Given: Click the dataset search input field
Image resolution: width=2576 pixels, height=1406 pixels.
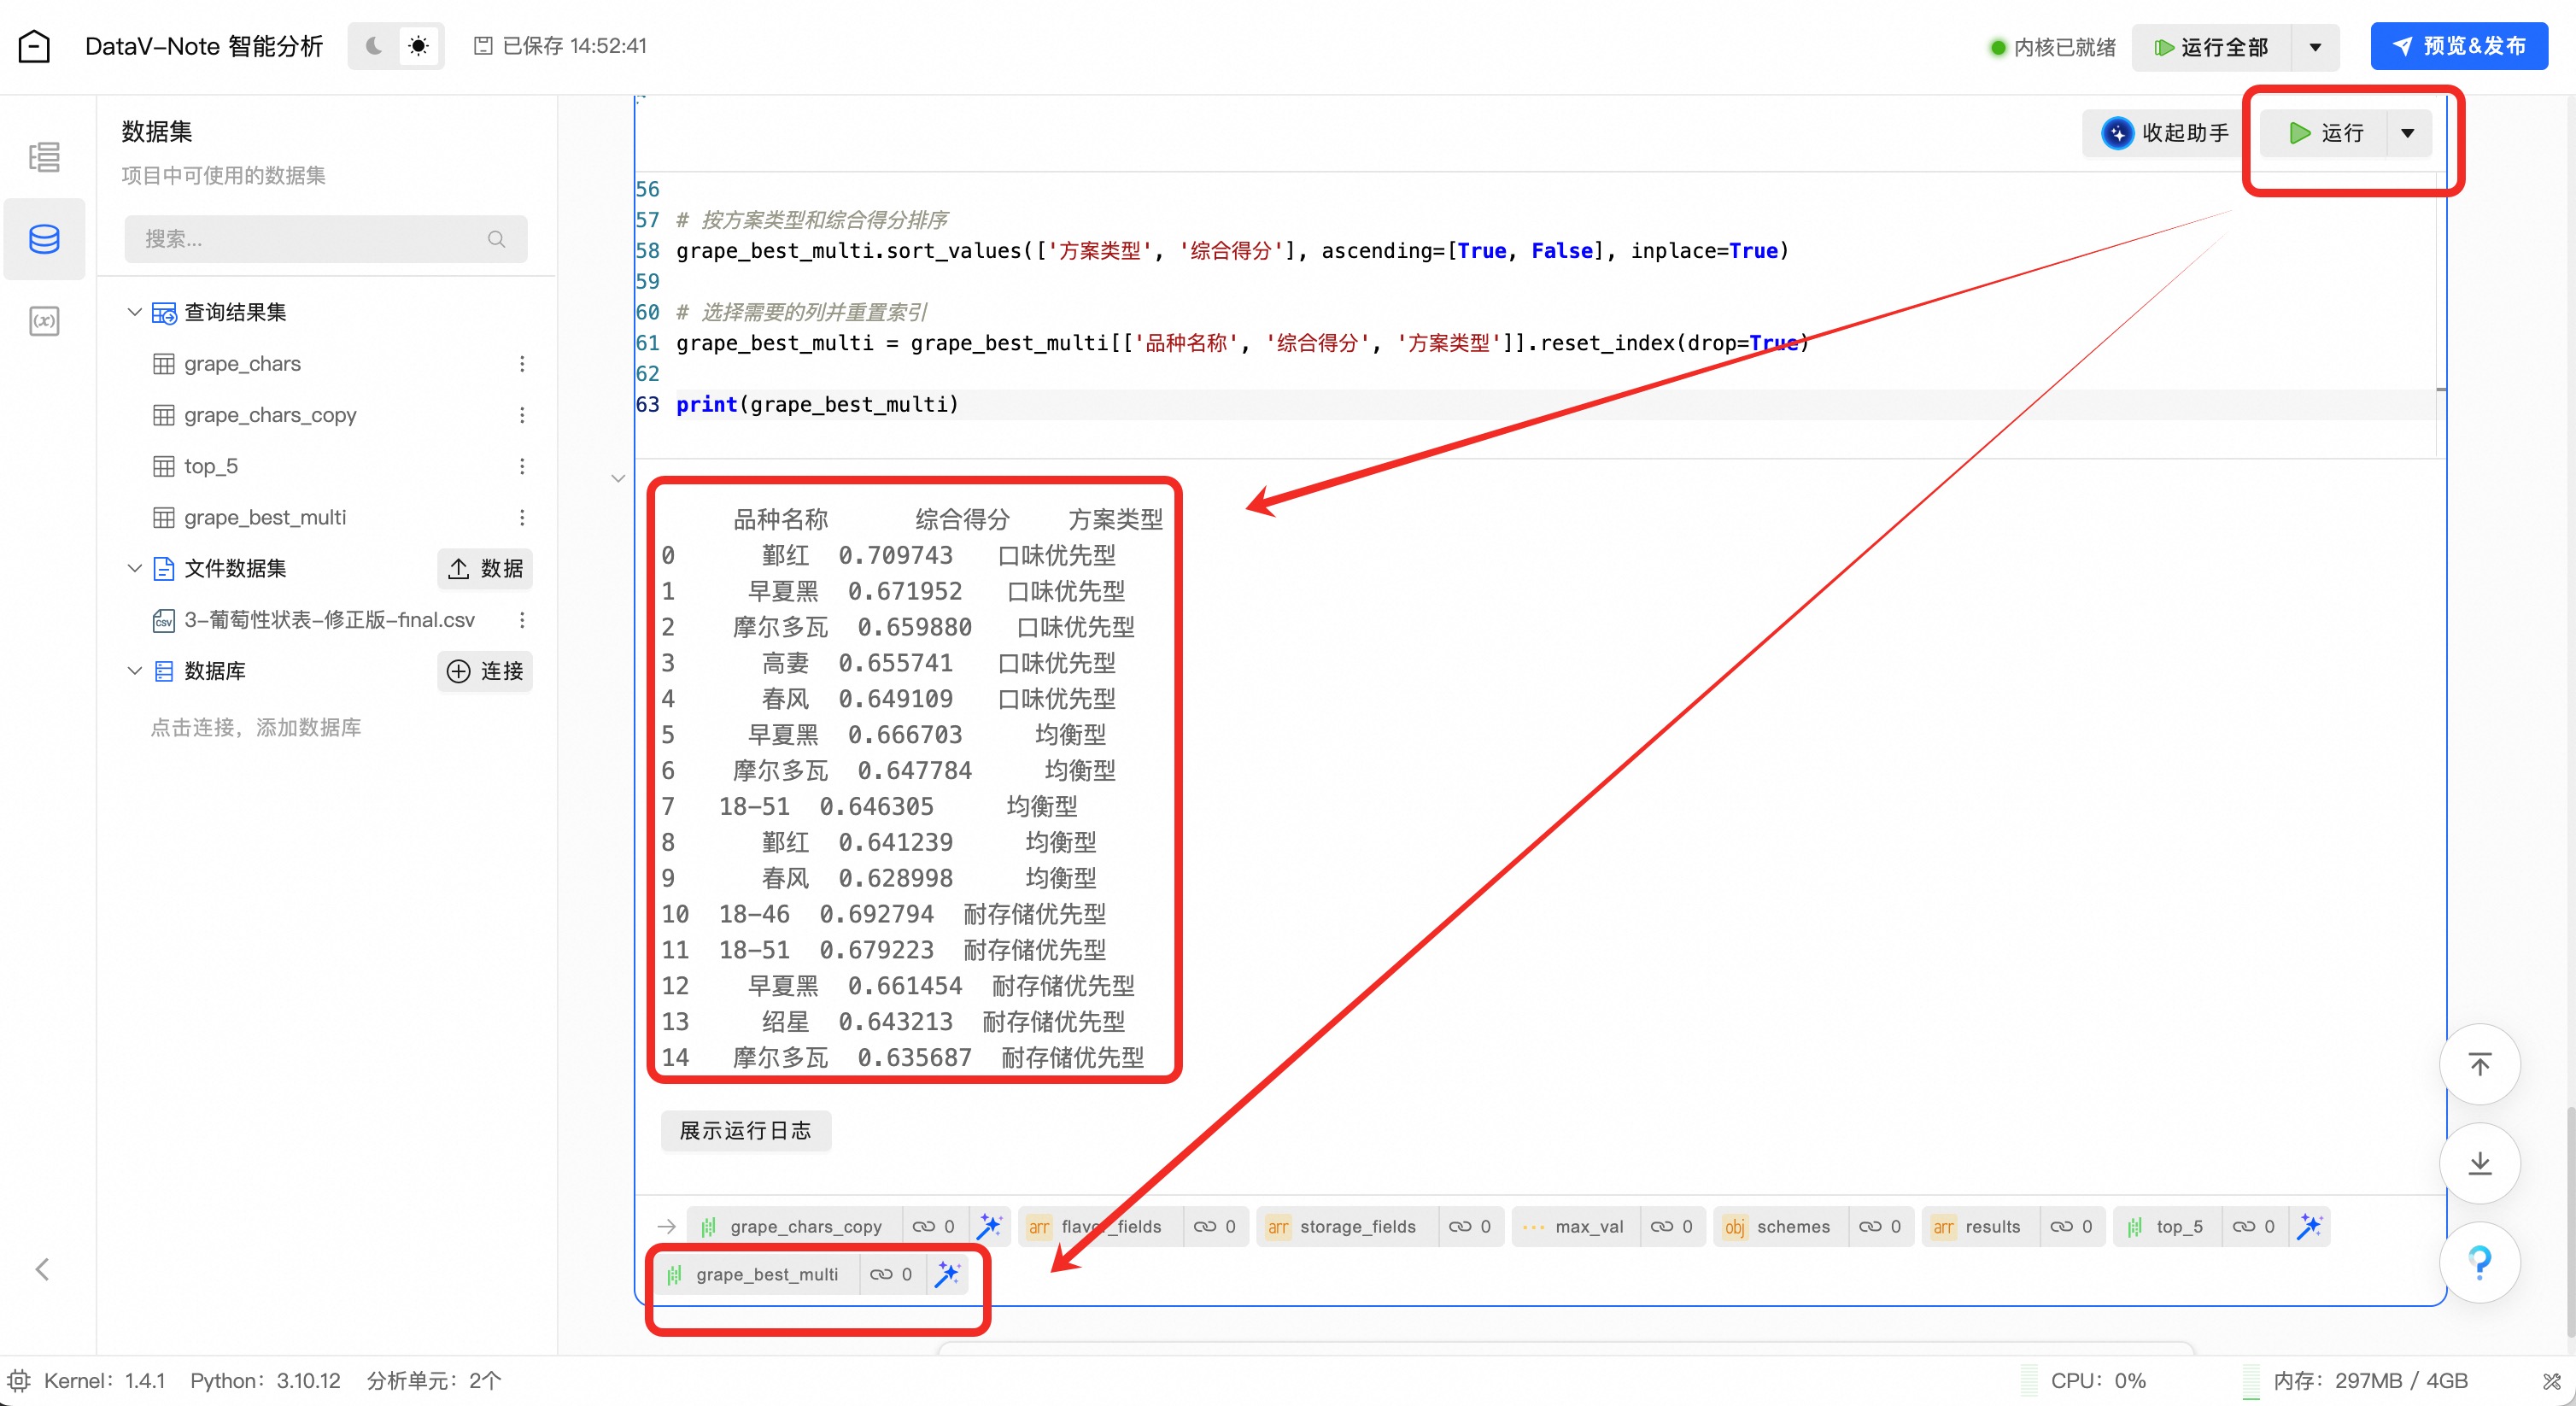Looking at the screenshot, I should tap(310, 239).
